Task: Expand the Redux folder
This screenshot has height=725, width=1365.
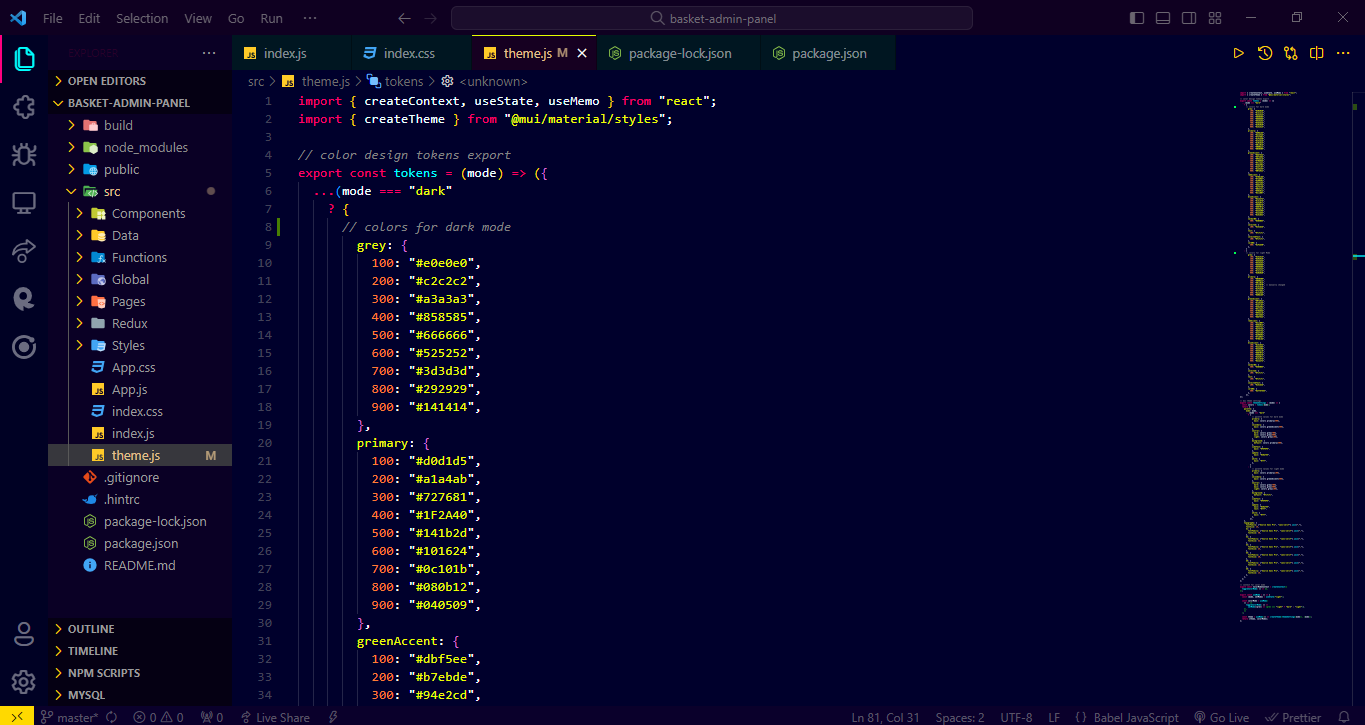Action: pyautogui.click(x=140, y=323)
